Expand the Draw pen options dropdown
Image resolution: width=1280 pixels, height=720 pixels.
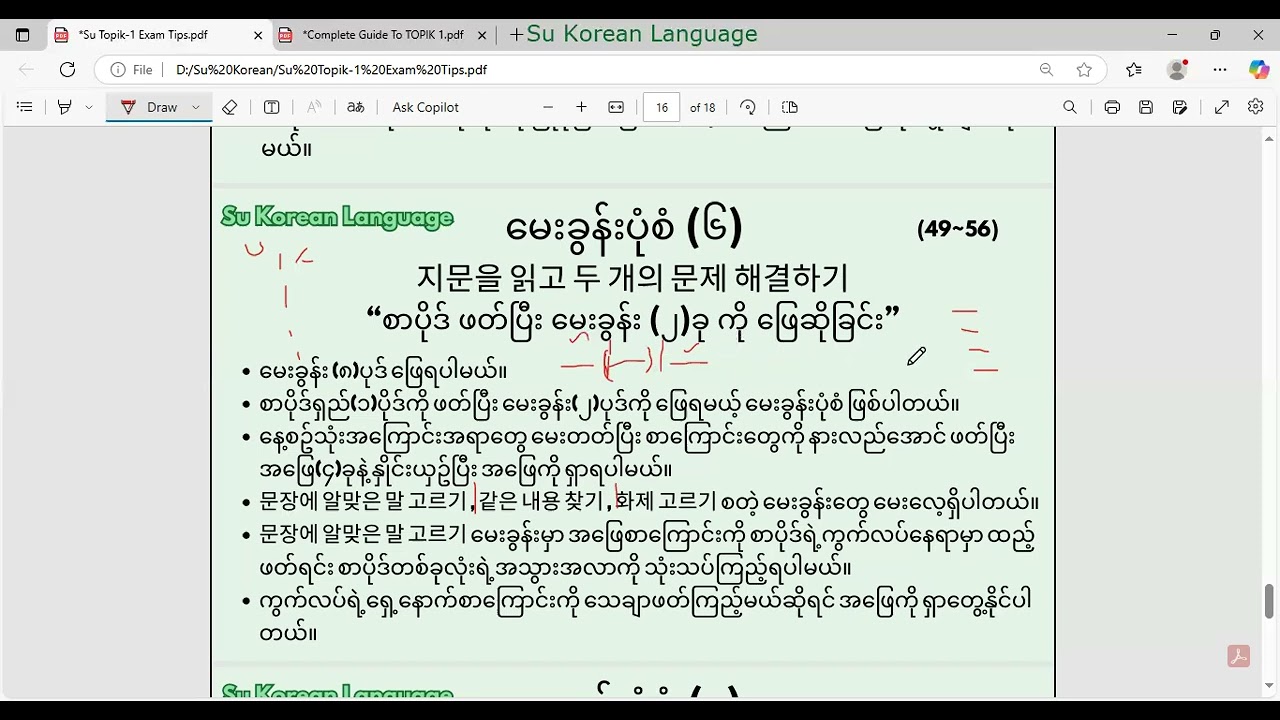coord(196,107)
